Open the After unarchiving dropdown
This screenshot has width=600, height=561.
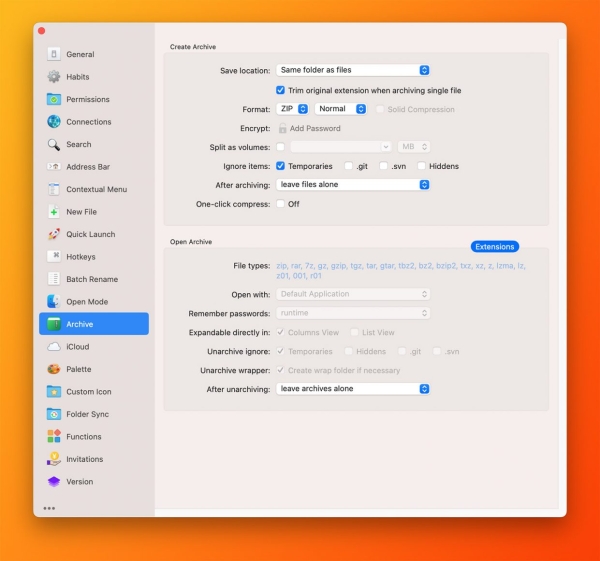point(353,389)
